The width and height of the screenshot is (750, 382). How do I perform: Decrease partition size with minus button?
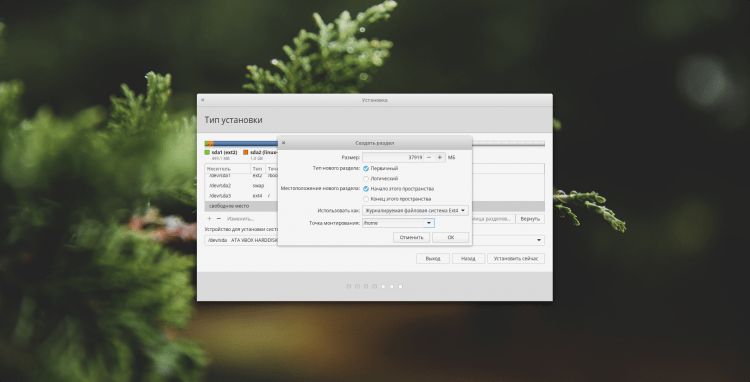click(x=429, y=157)
